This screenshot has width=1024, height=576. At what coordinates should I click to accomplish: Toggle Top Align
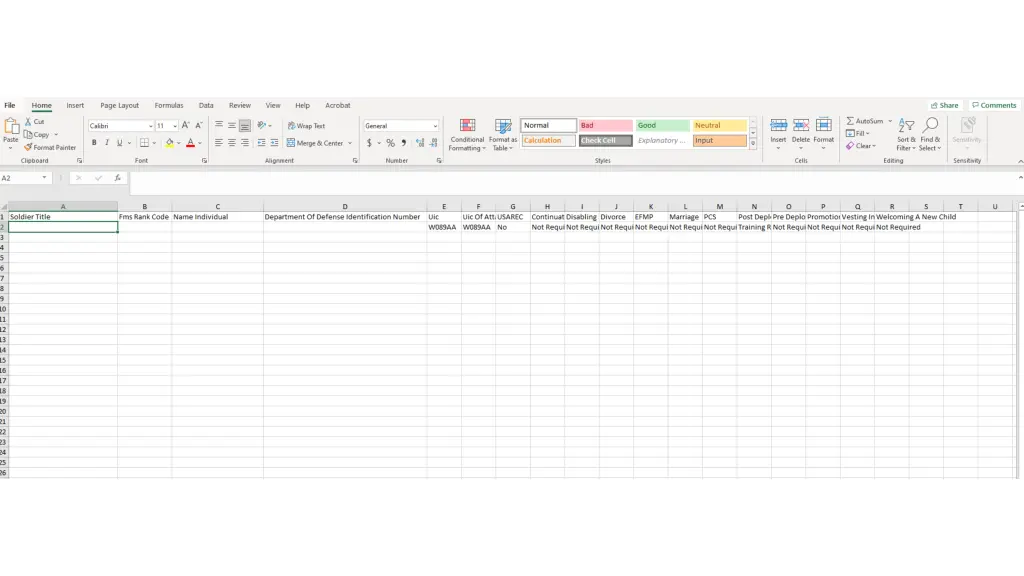point(219,125)
